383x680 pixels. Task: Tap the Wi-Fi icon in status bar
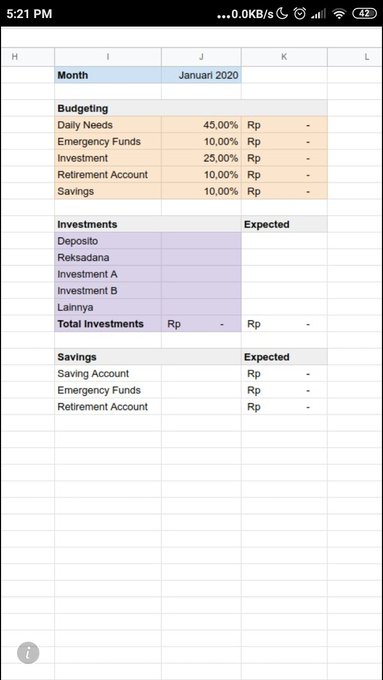[x=339, y=14]
